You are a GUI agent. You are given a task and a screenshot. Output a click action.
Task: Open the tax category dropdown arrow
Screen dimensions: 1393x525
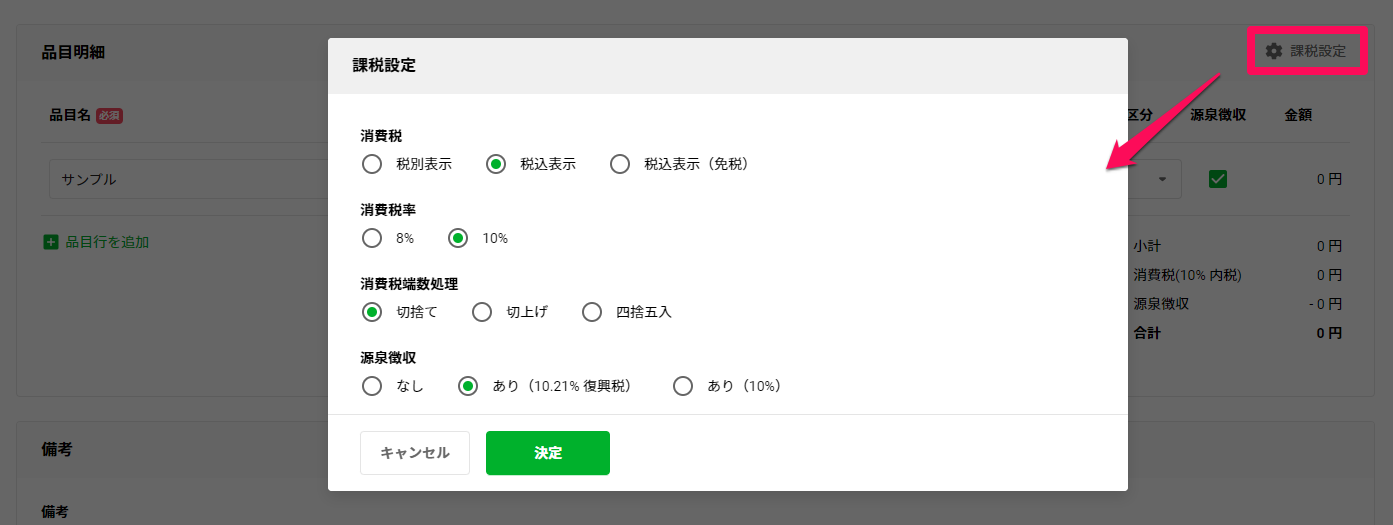pyautogui.click(x=1163, y=180)
